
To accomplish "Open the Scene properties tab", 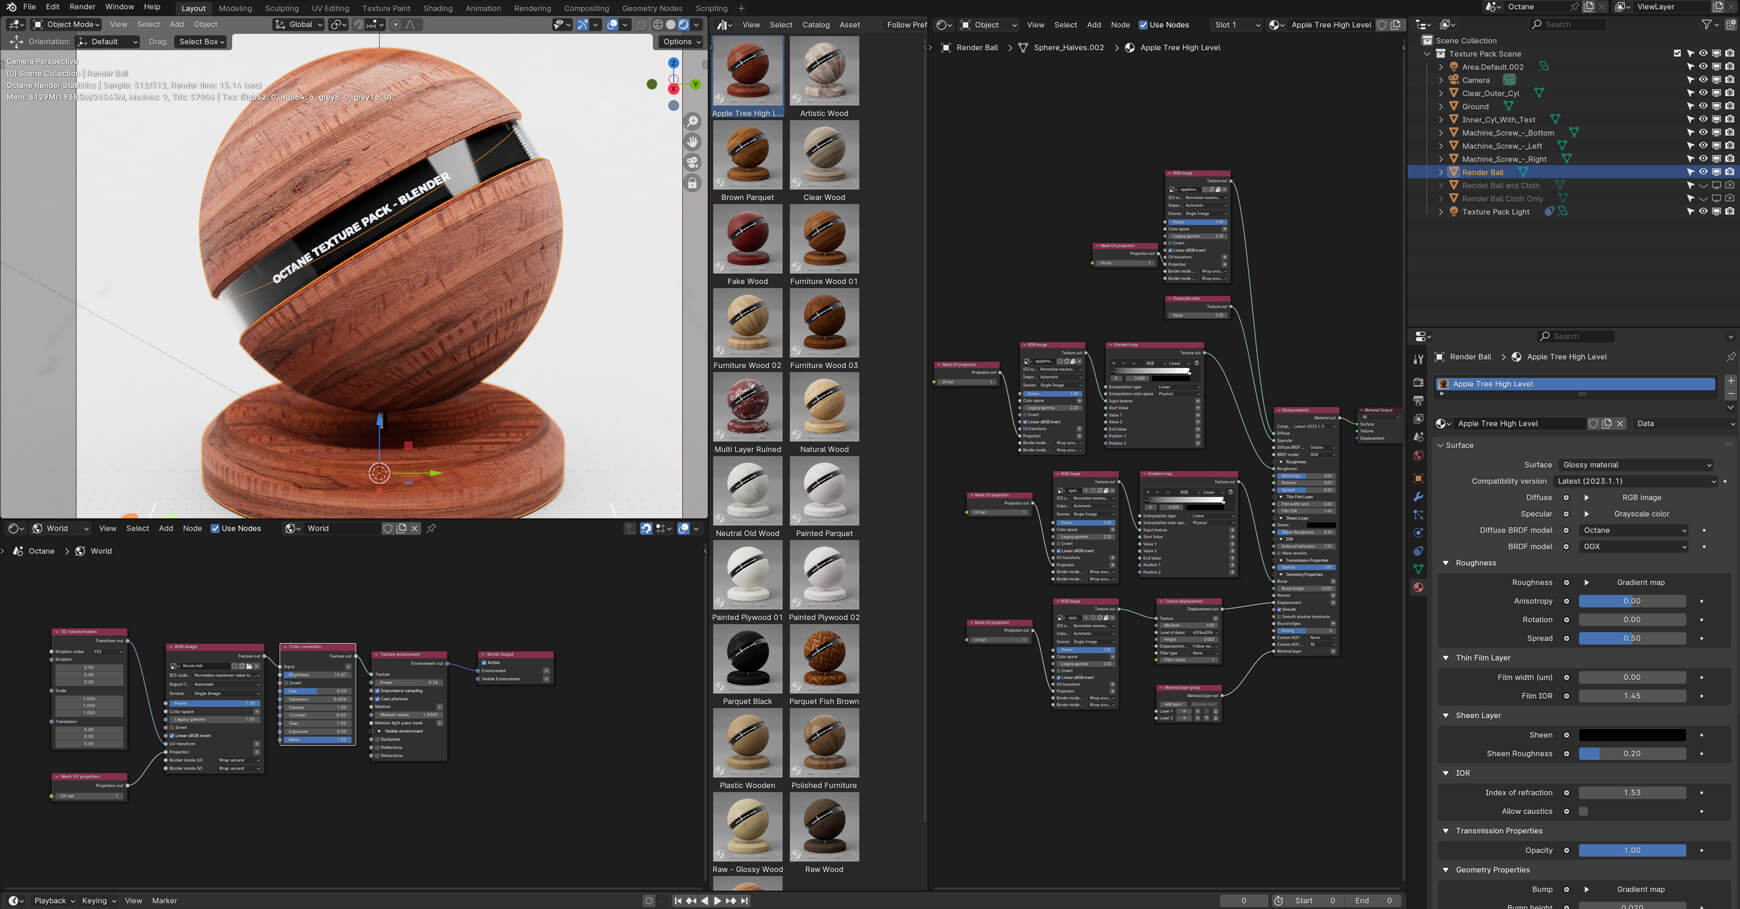I will 1418,437.
